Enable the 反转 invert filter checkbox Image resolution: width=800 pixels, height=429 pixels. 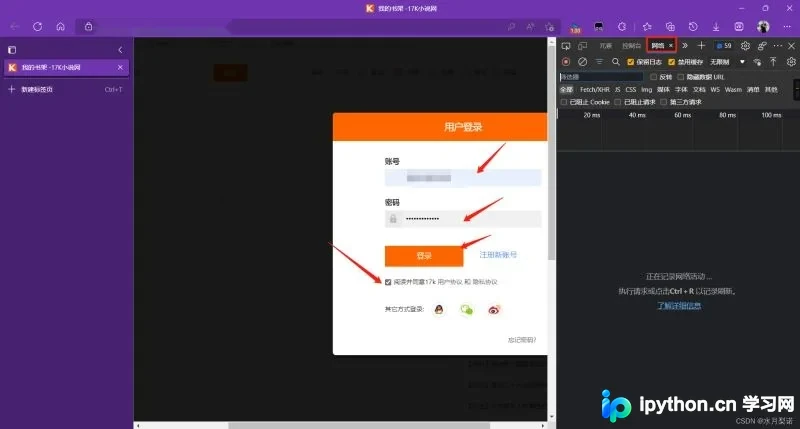(x=654, y=77)
